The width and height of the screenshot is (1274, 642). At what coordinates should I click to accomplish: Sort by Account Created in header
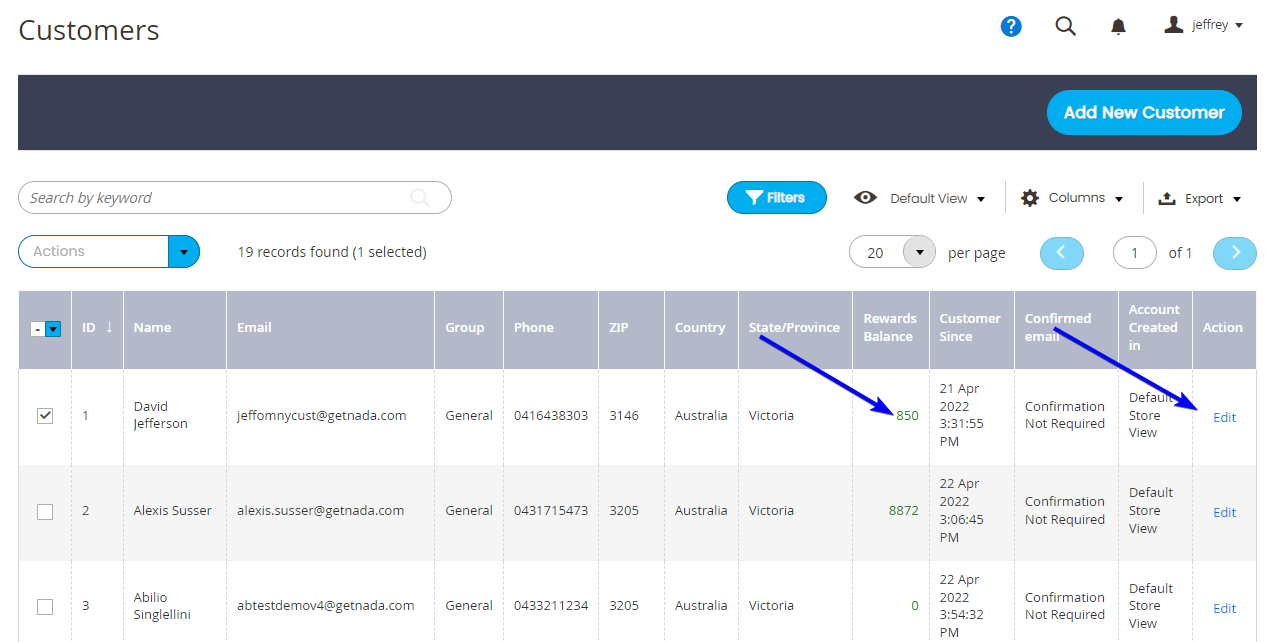(x=1154, y=327)
